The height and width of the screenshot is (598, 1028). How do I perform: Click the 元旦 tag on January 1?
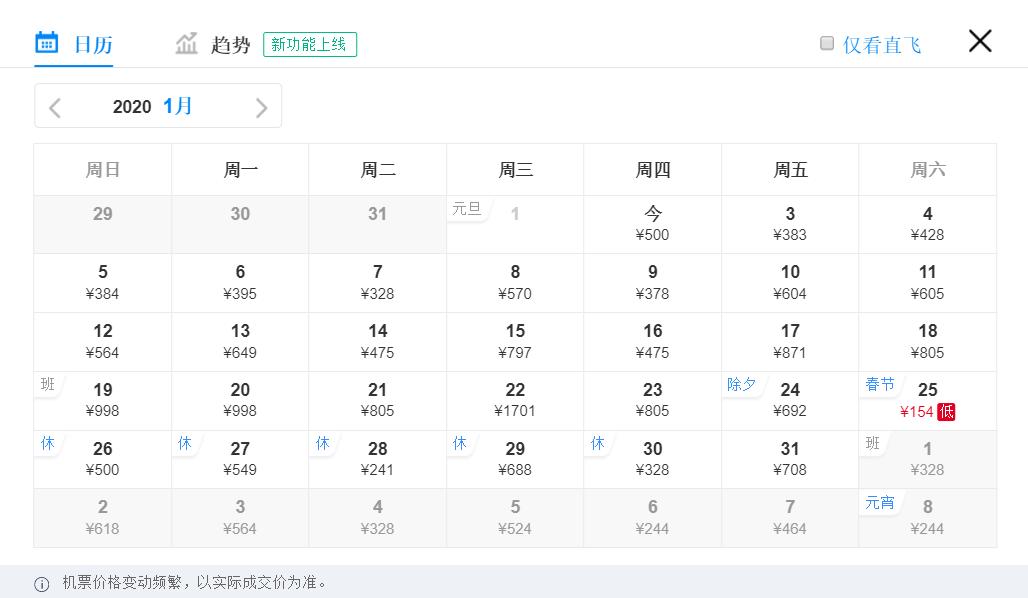point(467,208)
